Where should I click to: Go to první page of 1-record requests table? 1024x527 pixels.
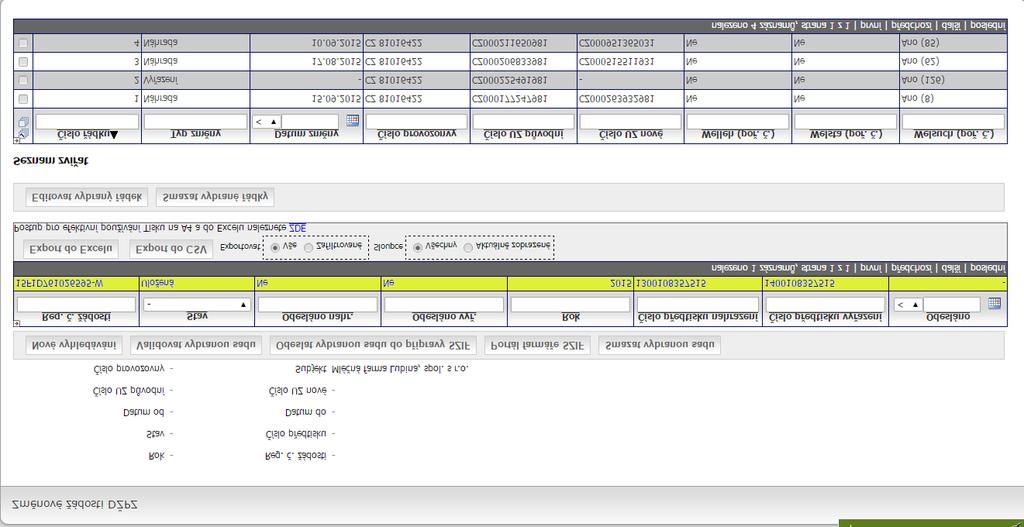point(869,268)
